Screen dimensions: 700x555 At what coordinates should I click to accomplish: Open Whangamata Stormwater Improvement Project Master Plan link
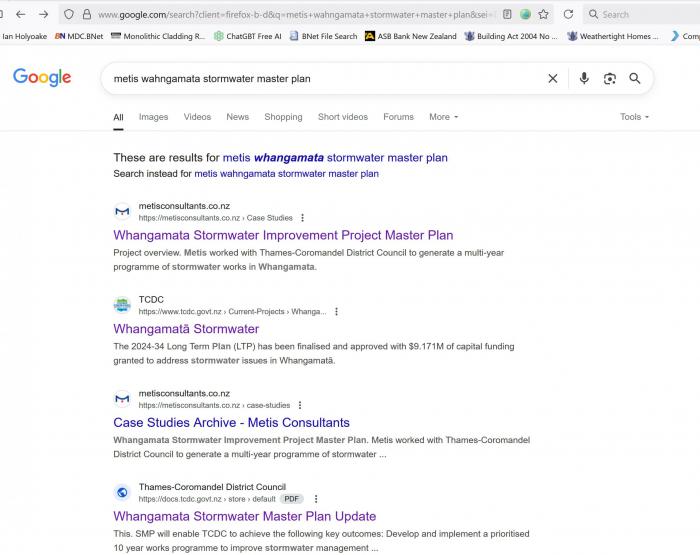pyautogui.click(x=283, y=235)
